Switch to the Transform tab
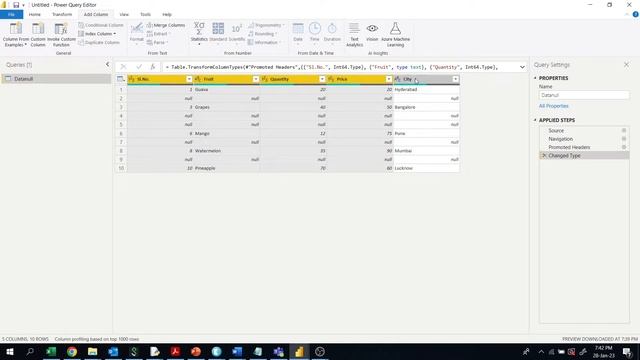 coord(62,14)
